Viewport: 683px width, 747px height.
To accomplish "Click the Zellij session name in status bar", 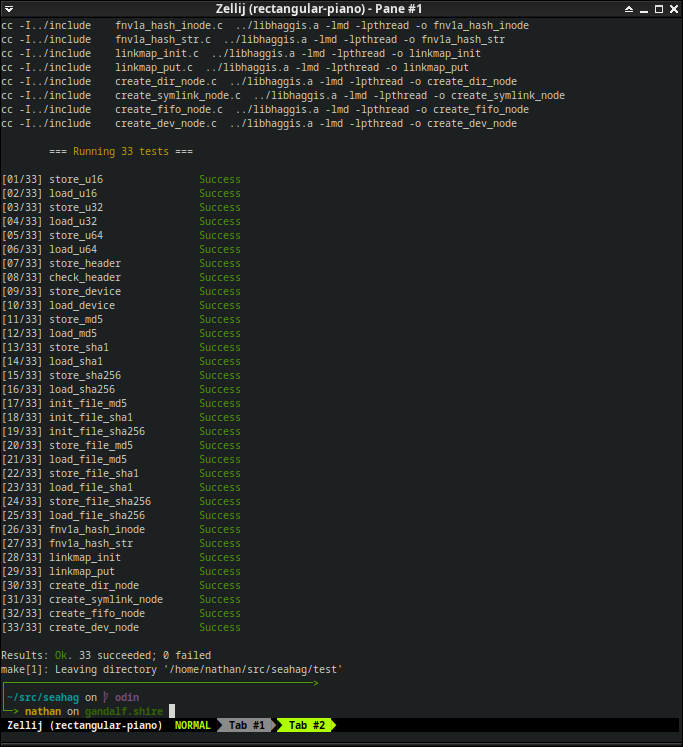I will [x=86, y=724].
